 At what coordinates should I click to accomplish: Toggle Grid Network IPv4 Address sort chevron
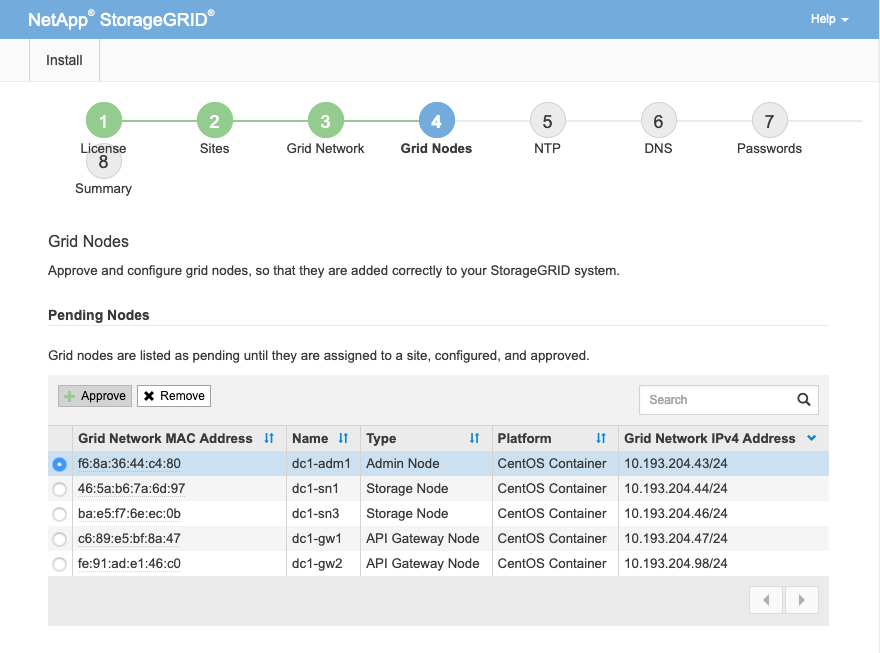pyautogui.click(x=811, y=439)
